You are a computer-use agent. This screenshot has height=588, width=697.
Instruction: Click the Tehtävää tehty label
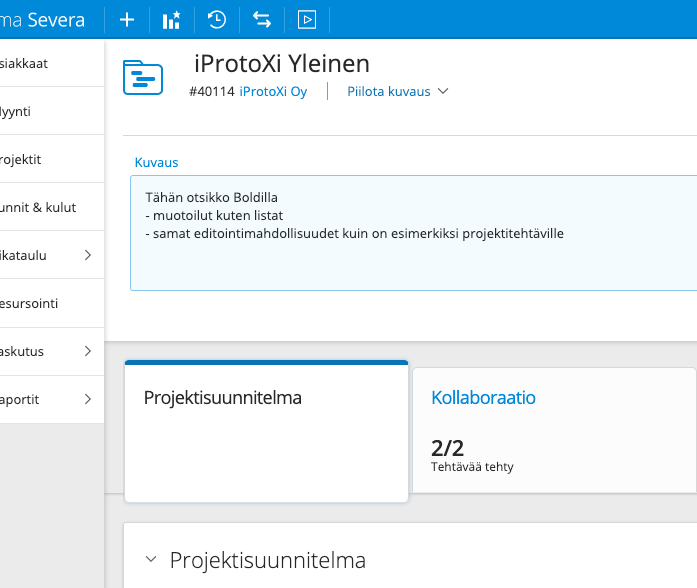point(472,467)
